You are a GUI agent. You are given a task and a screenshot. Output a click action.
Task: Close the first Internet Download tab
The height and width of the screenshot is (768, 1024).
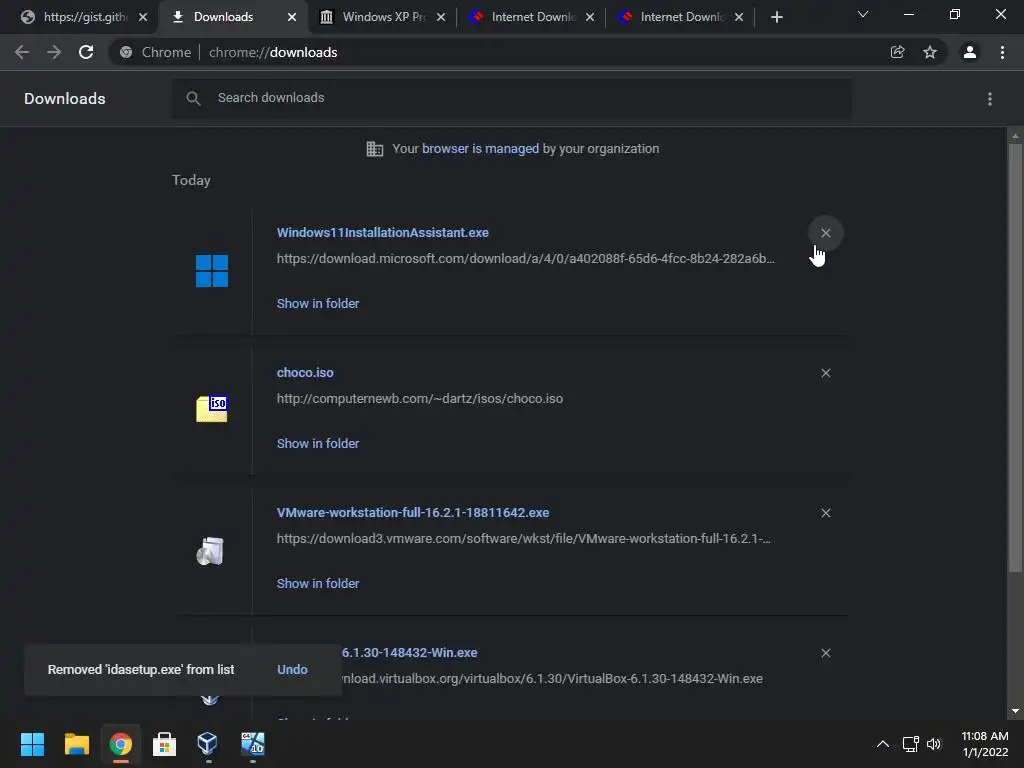pyautogui.click(x=590, y=17)
